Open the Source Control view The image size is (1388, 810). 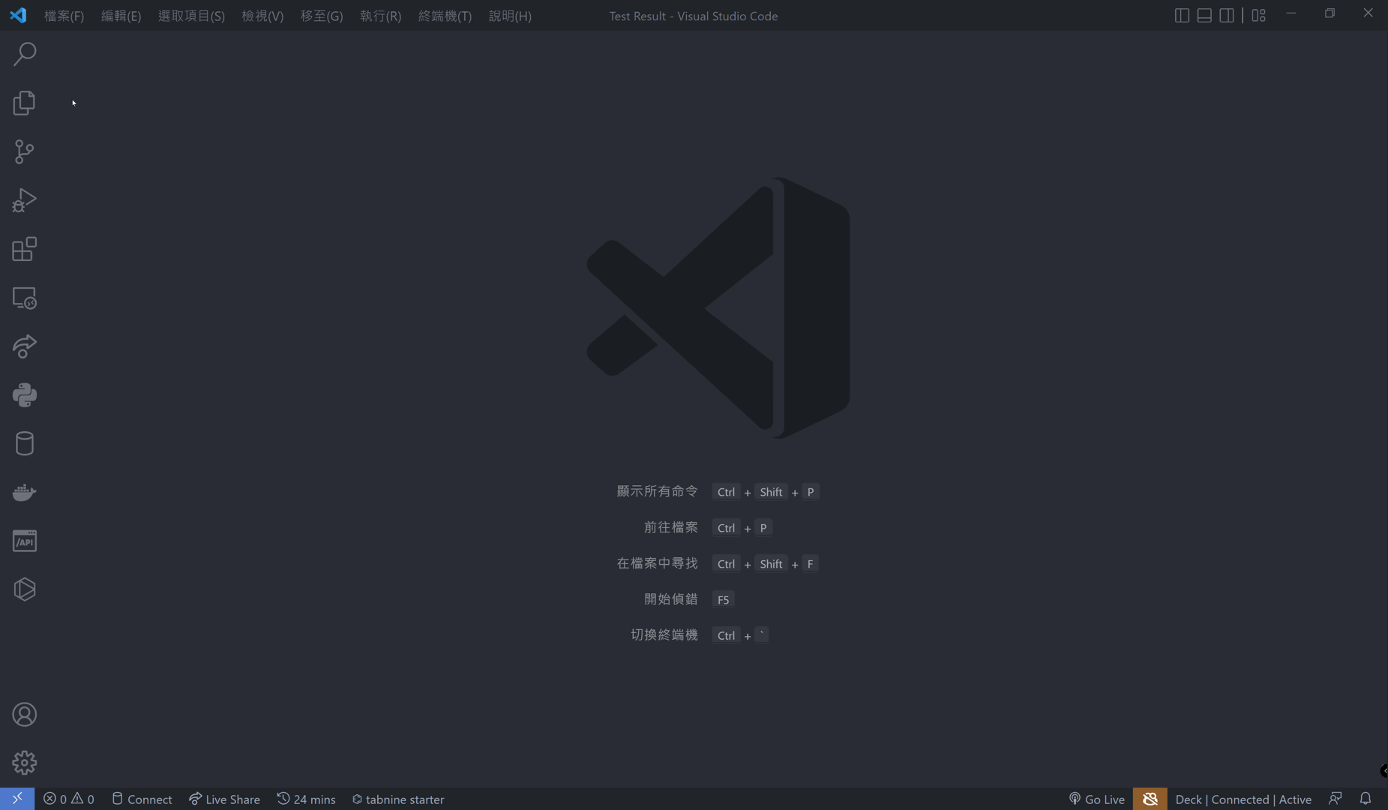(x=24, y=151)
